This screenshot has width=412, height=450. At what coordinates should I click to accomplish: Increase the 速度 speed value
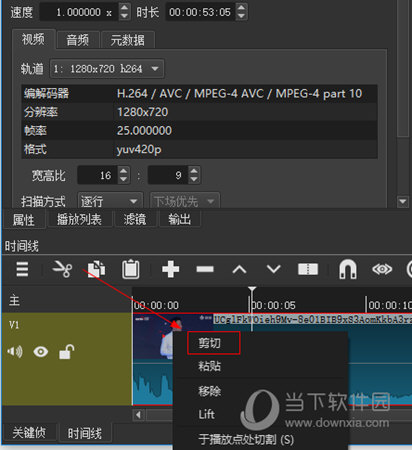pyautogui.click(x=124, y=7)
